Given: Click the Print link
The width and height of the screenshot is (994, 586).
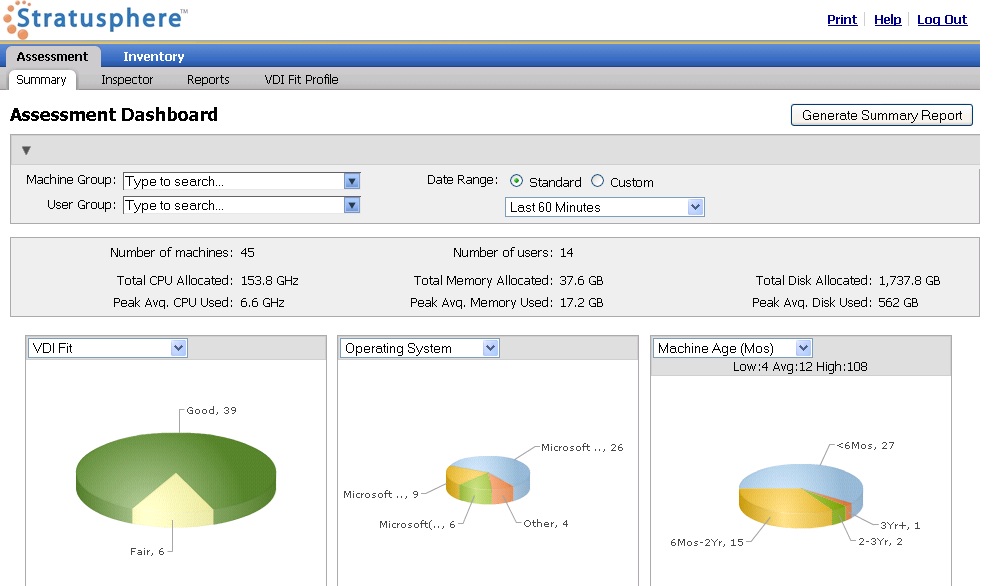Looking at the screenshot, I should pyautogui.click(x=842, y=20).
